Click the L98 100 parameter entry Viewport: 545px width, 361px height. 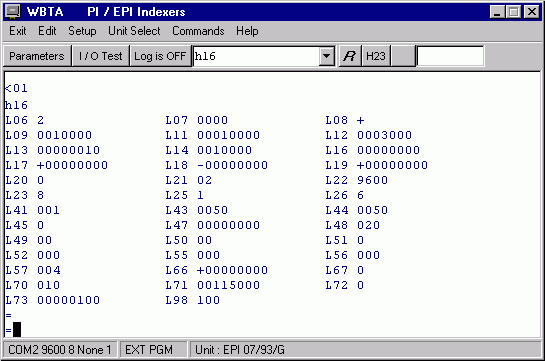pyautogui.click(x=193, y=300)
